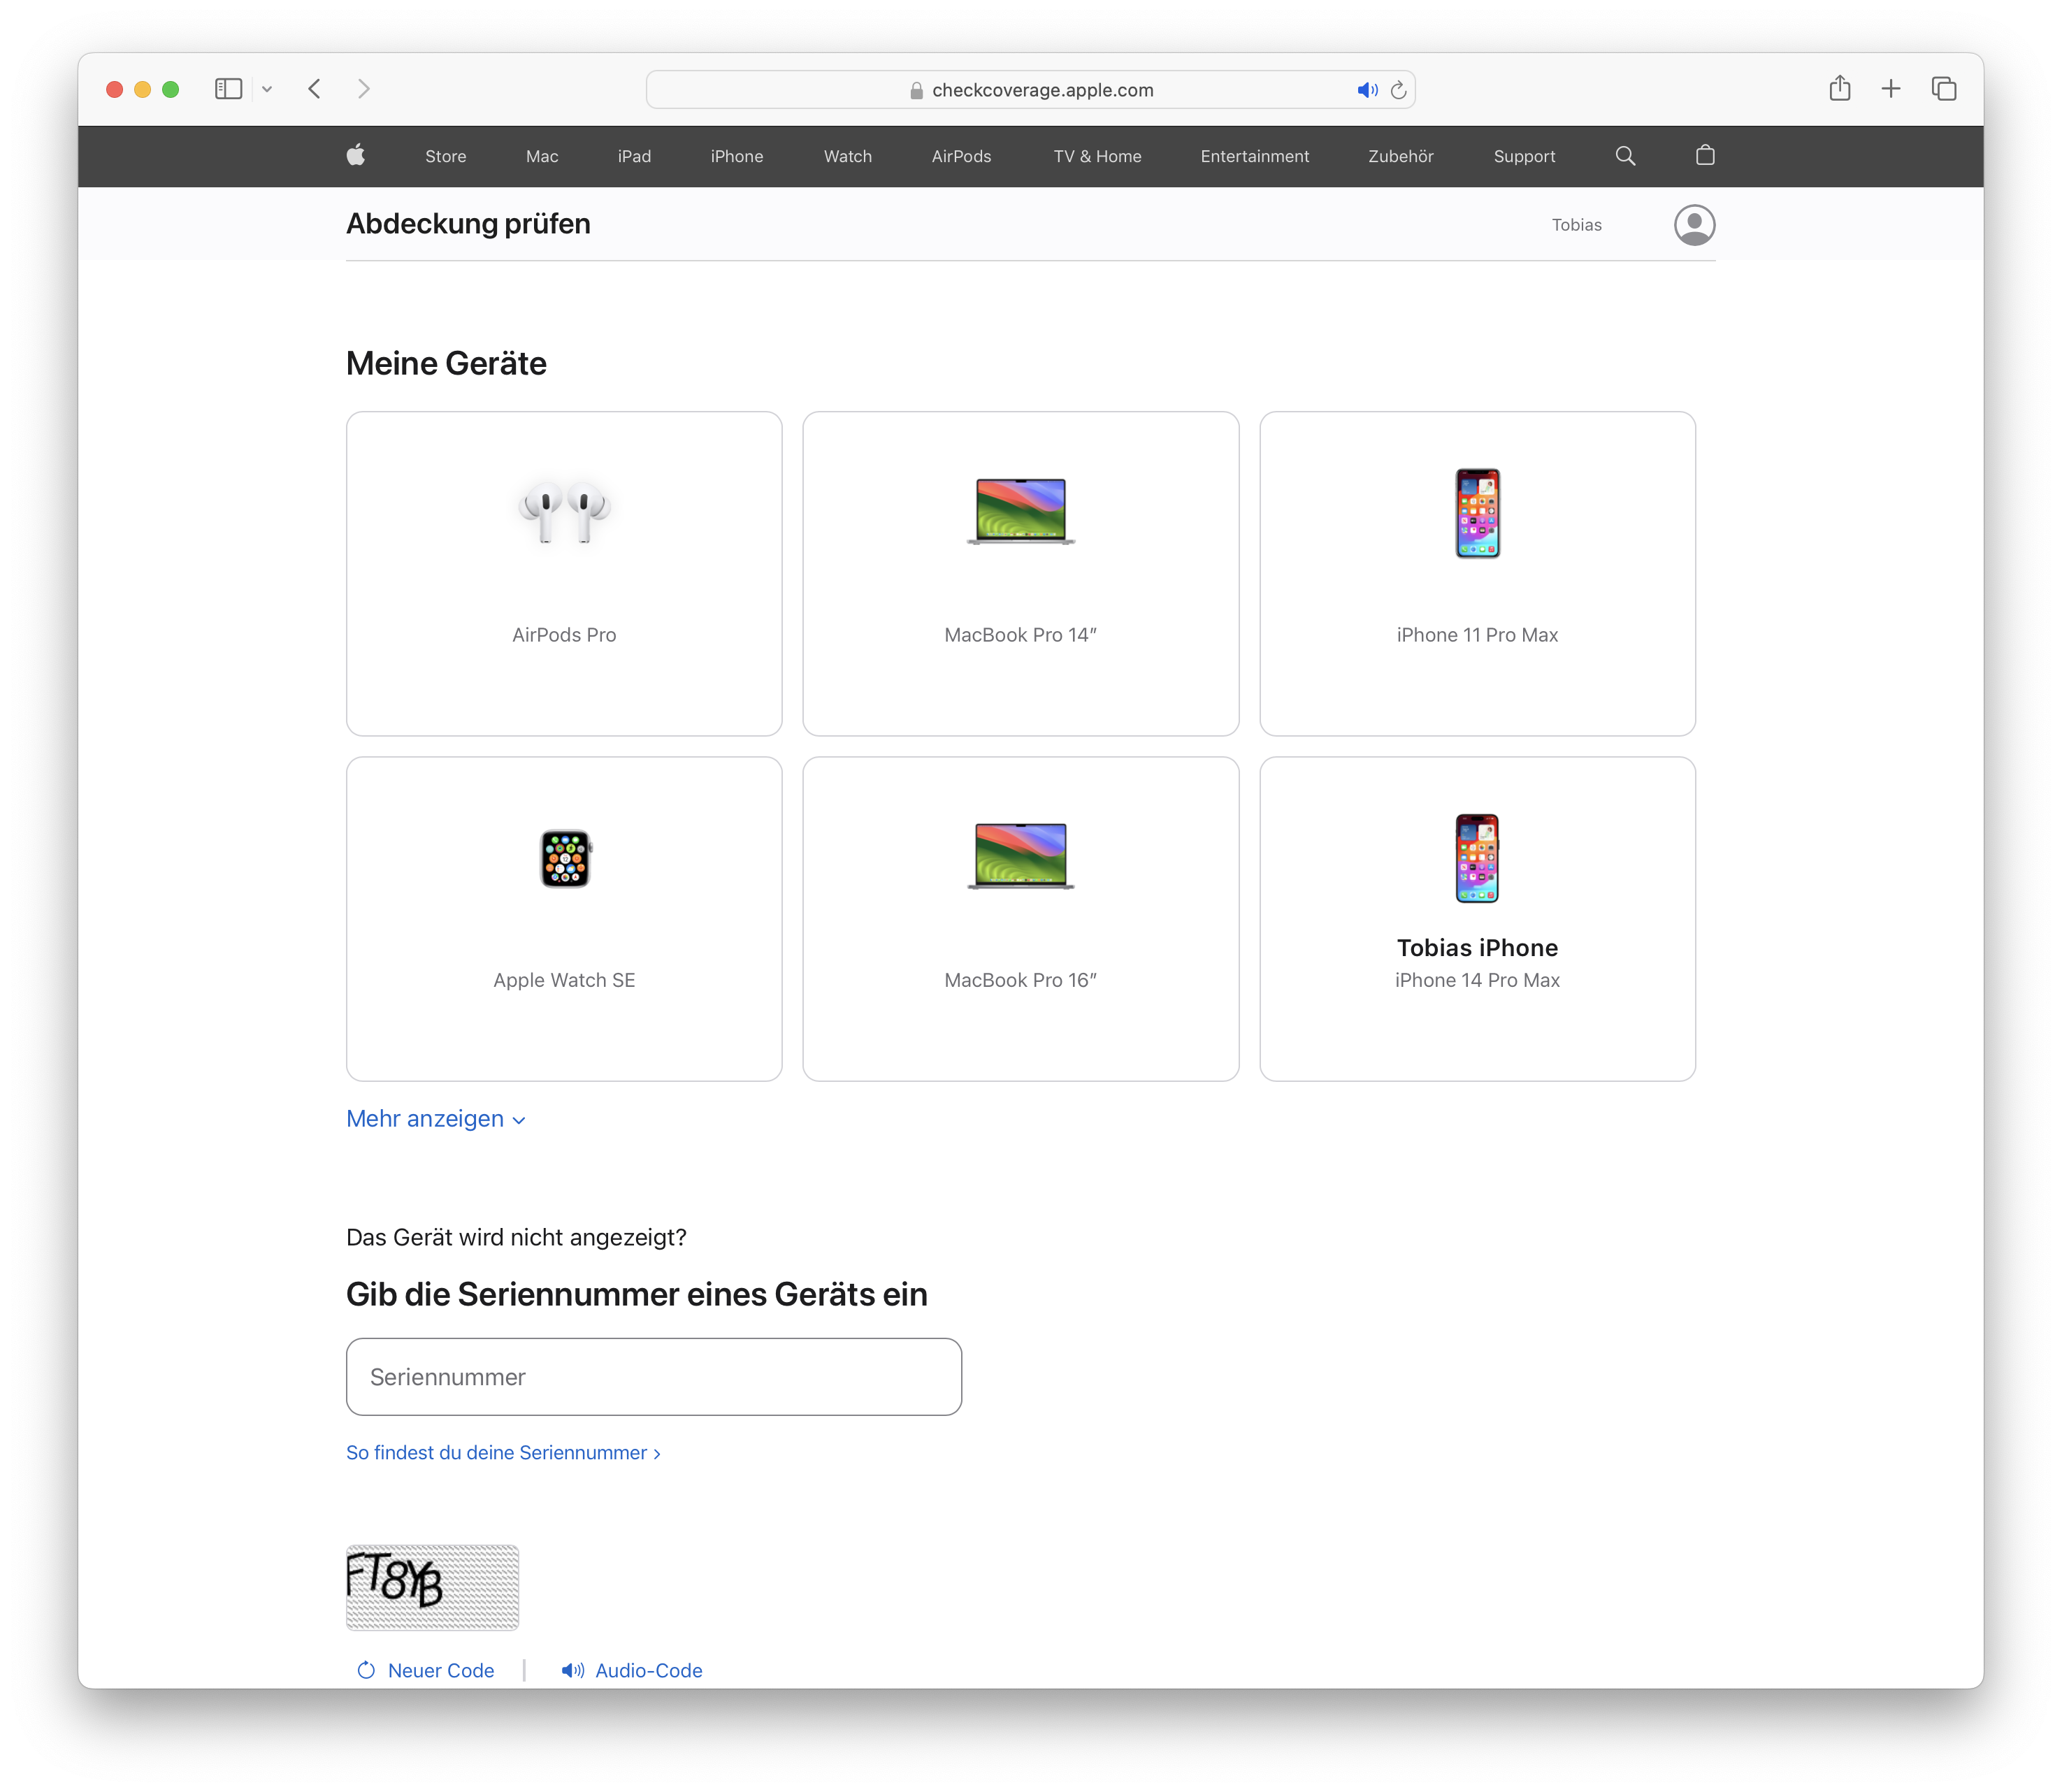Open new tab with plus icon
The width and height of the screenshot is (2062, 1792).
(x=1890, y=89)
